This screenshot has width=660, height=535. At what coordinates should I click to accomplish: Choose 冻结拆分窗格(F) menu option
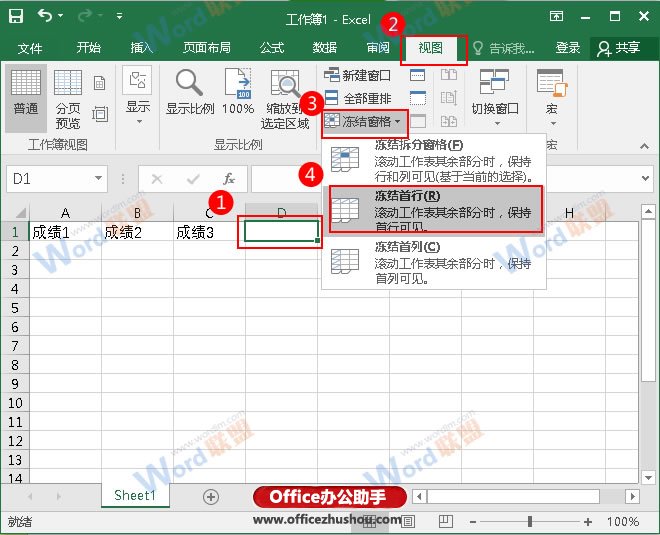[x=434, y=160]
